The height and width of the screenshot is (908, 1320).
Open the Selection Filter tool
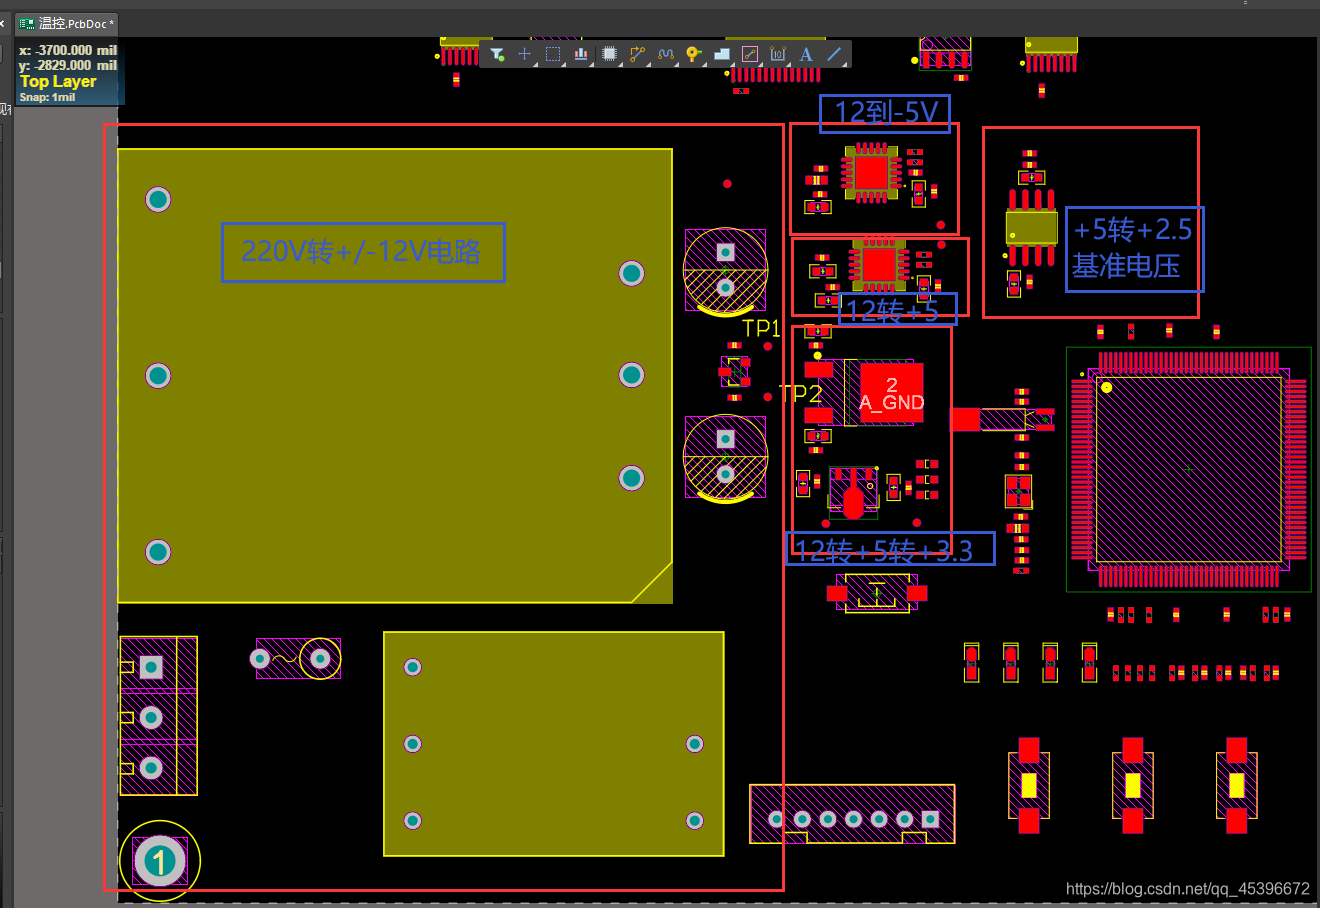click(497, 54)
